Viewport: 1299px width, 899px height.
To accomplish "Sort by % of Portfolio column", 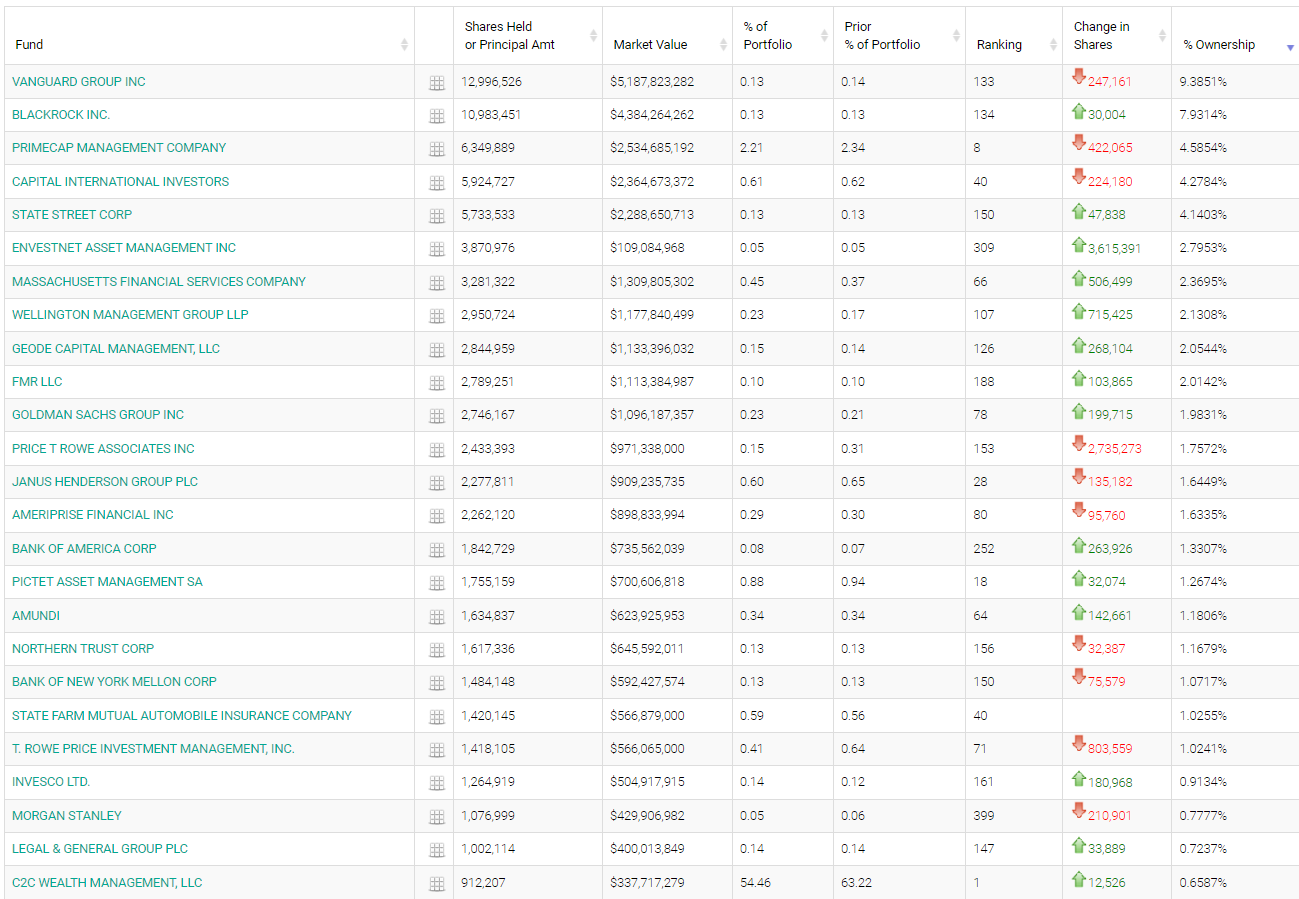I will point(783,36).
